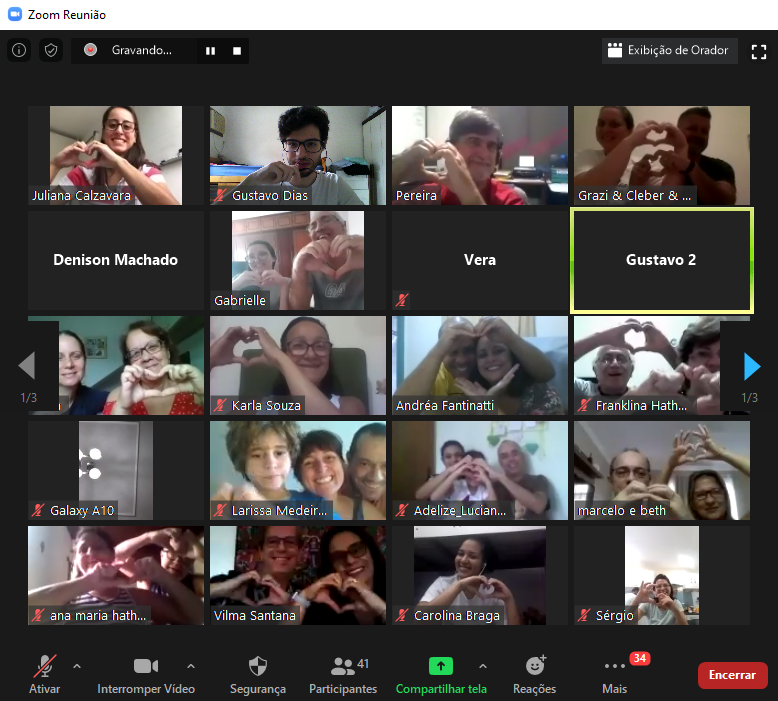Screen dimensions: 778x701
Task: End meeting with Encerrar button
Action: 732,675
